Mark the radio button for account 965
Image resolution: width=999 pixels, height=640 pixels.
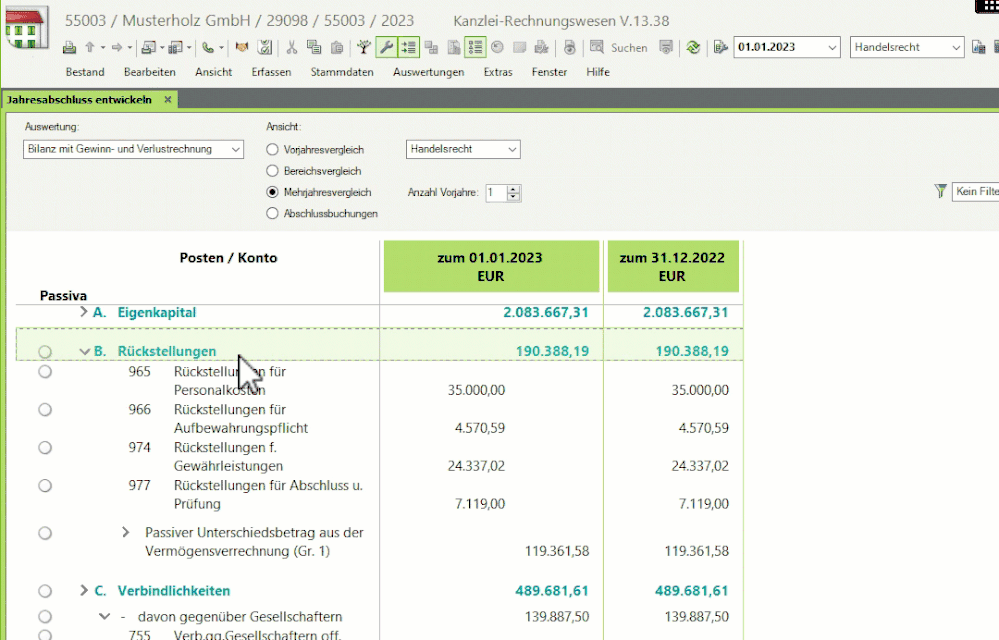click(45, 371)
